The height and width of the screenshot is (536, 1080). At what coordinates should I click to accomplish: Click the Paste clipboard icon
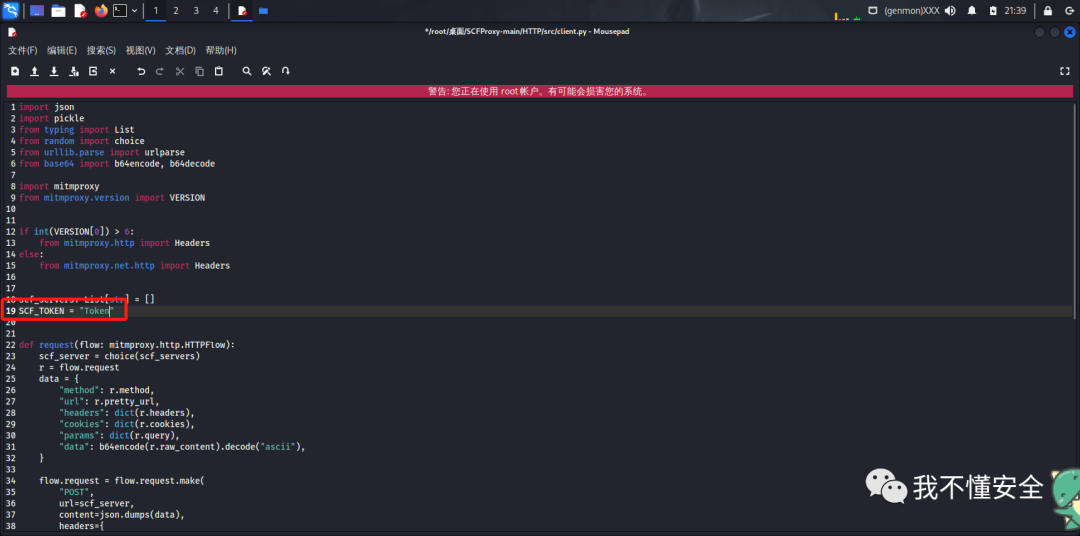(x=218, y=71)
